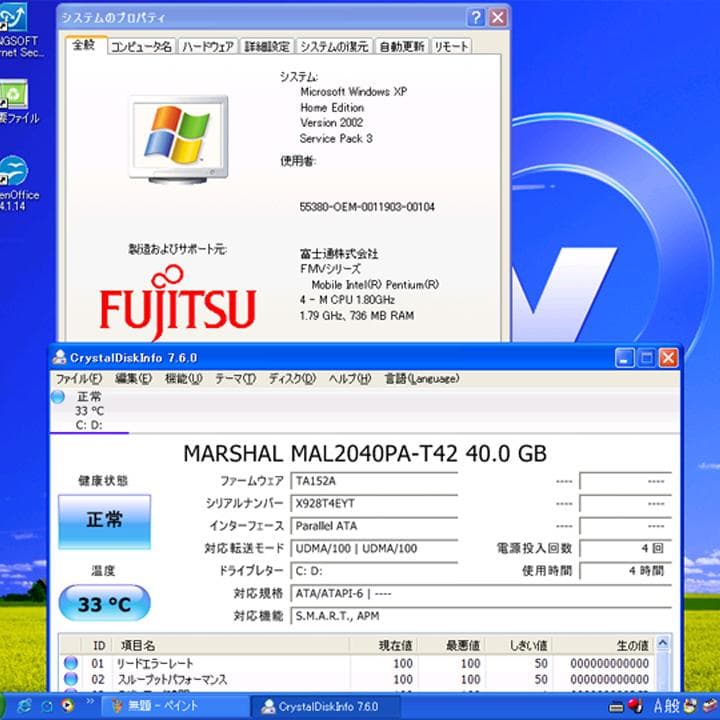The image size is (720, 720).
Task: Click the ファームウェア field showing TA152A
Action: click(x=374, y=481)
